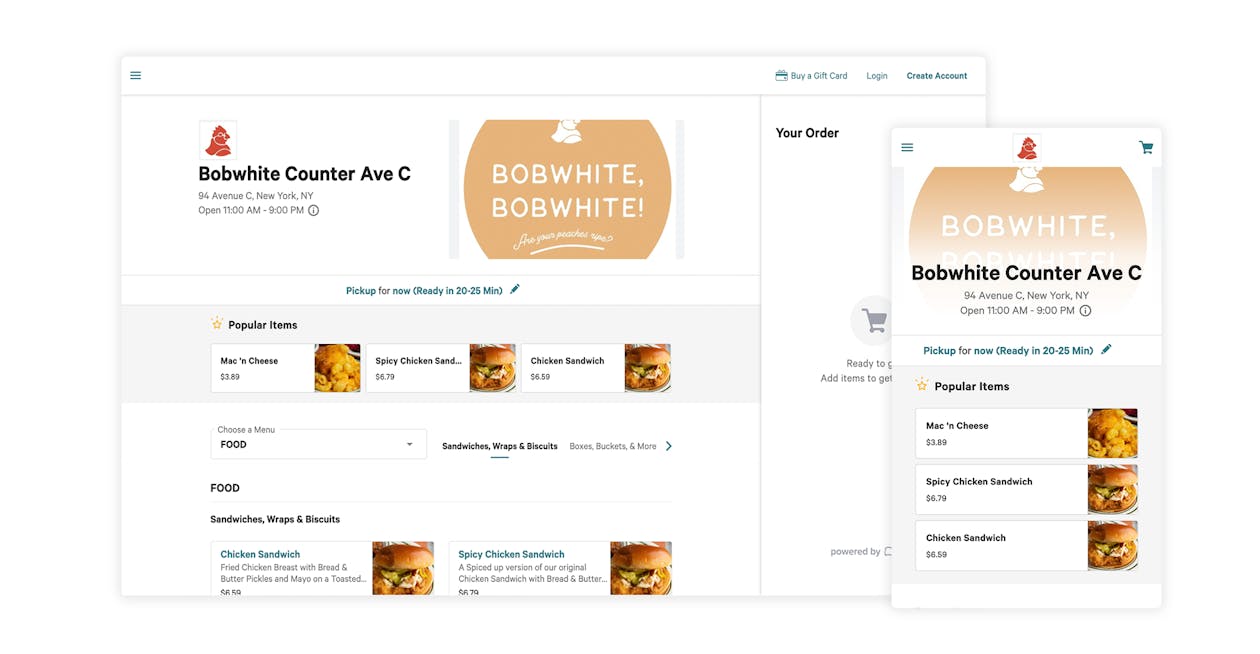Click the Login link
1260x654 pixels.
pyautogui.click(x=877, y=76)
